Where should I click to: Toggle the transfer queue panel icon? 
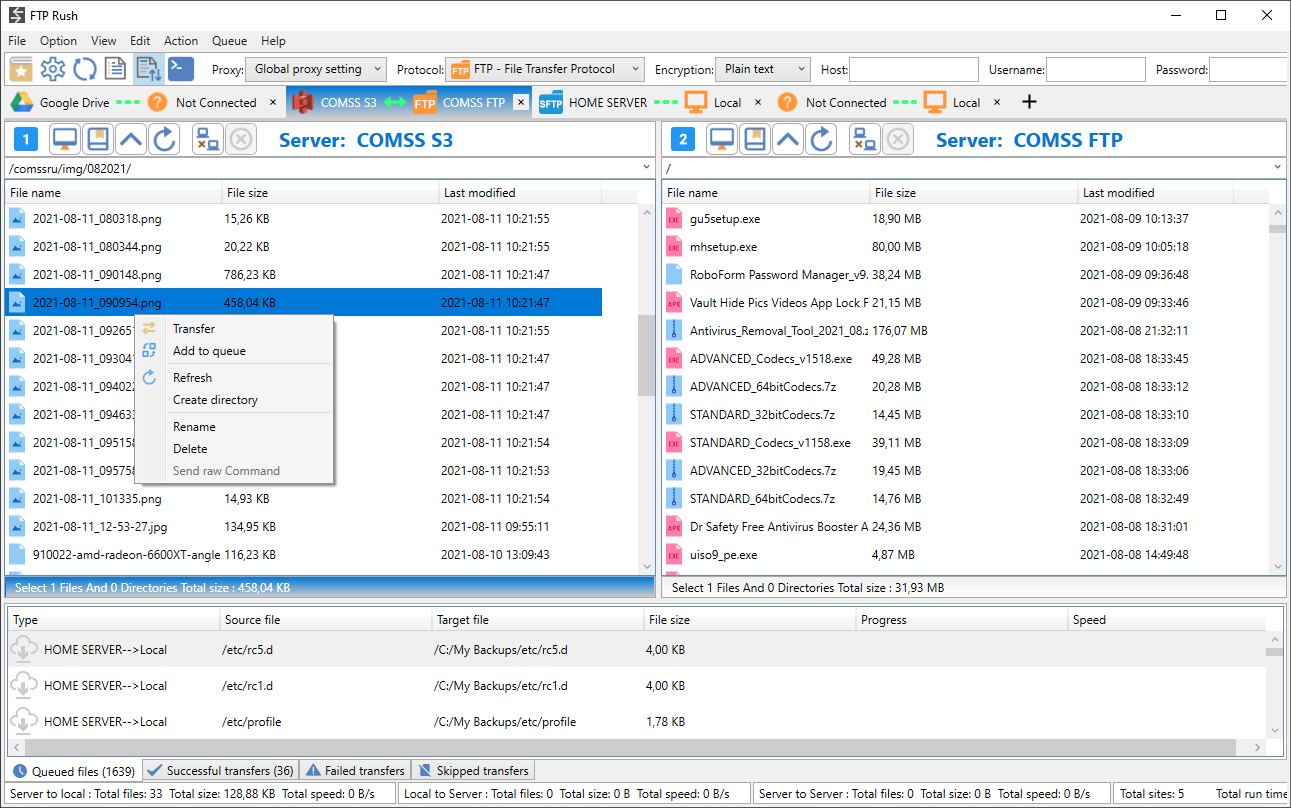[148, 69]
